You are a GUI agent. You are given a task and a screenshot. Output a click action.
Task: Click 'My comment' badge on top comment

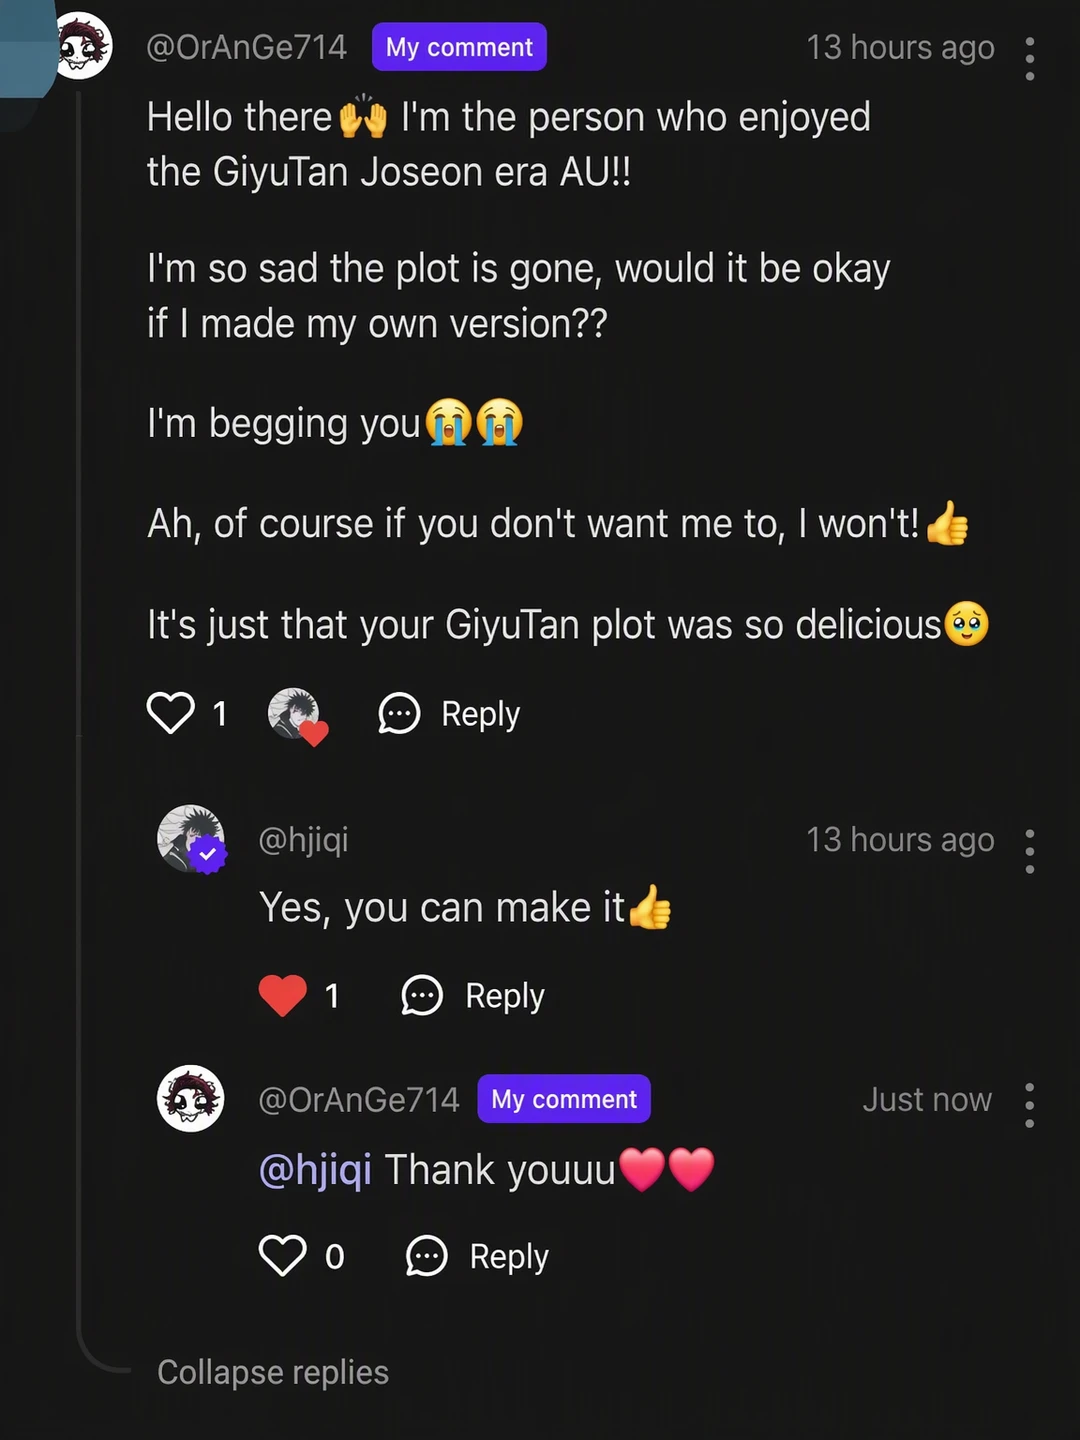pyautogui.click(x=459, y=47)
